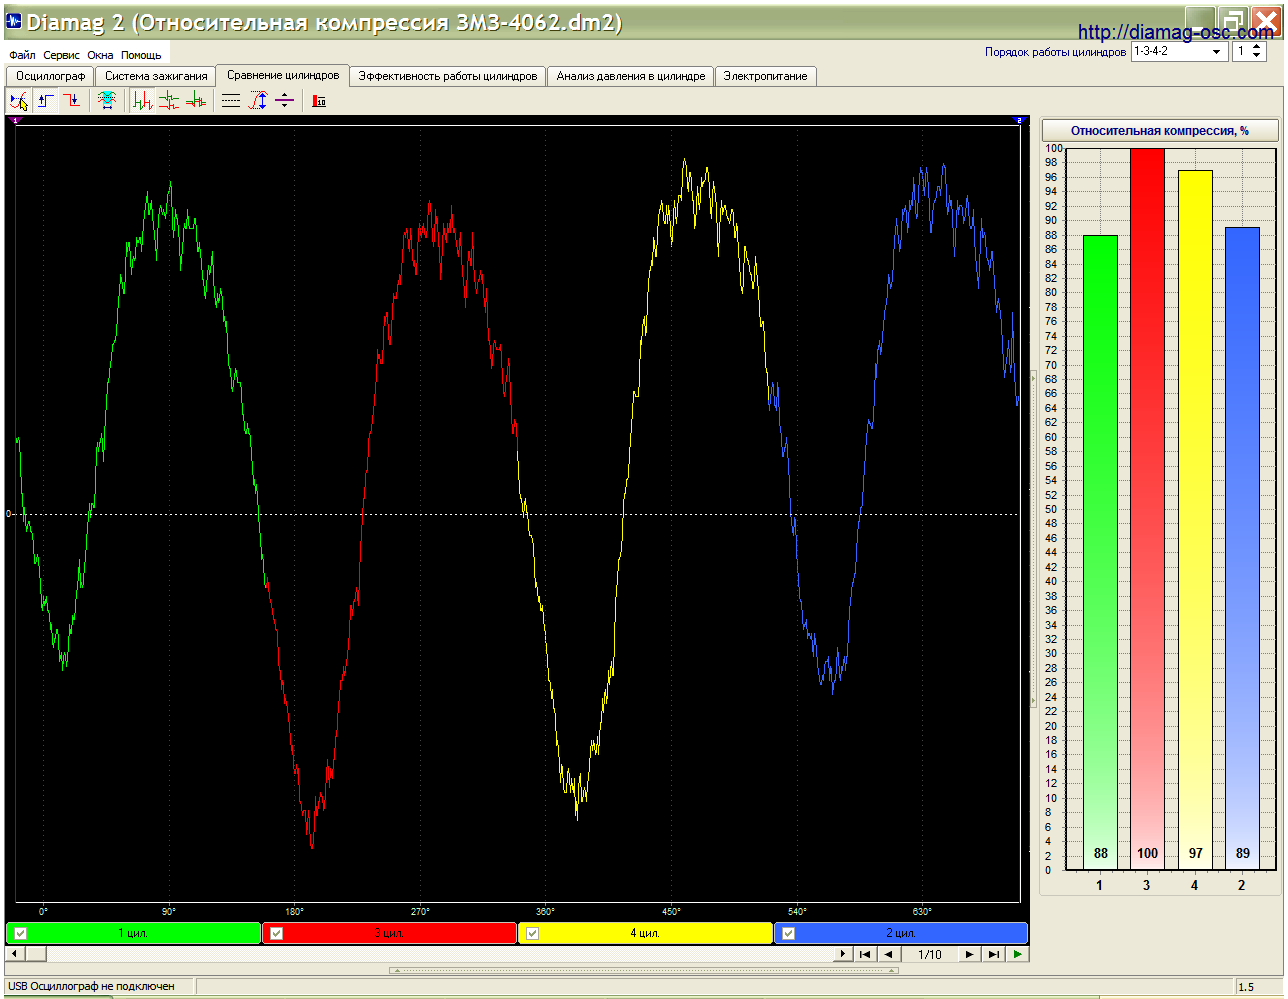Click the status text USB Осциллограф не подключен
This screenshot has width=1288, height=999.
click(x=91, y=986)
